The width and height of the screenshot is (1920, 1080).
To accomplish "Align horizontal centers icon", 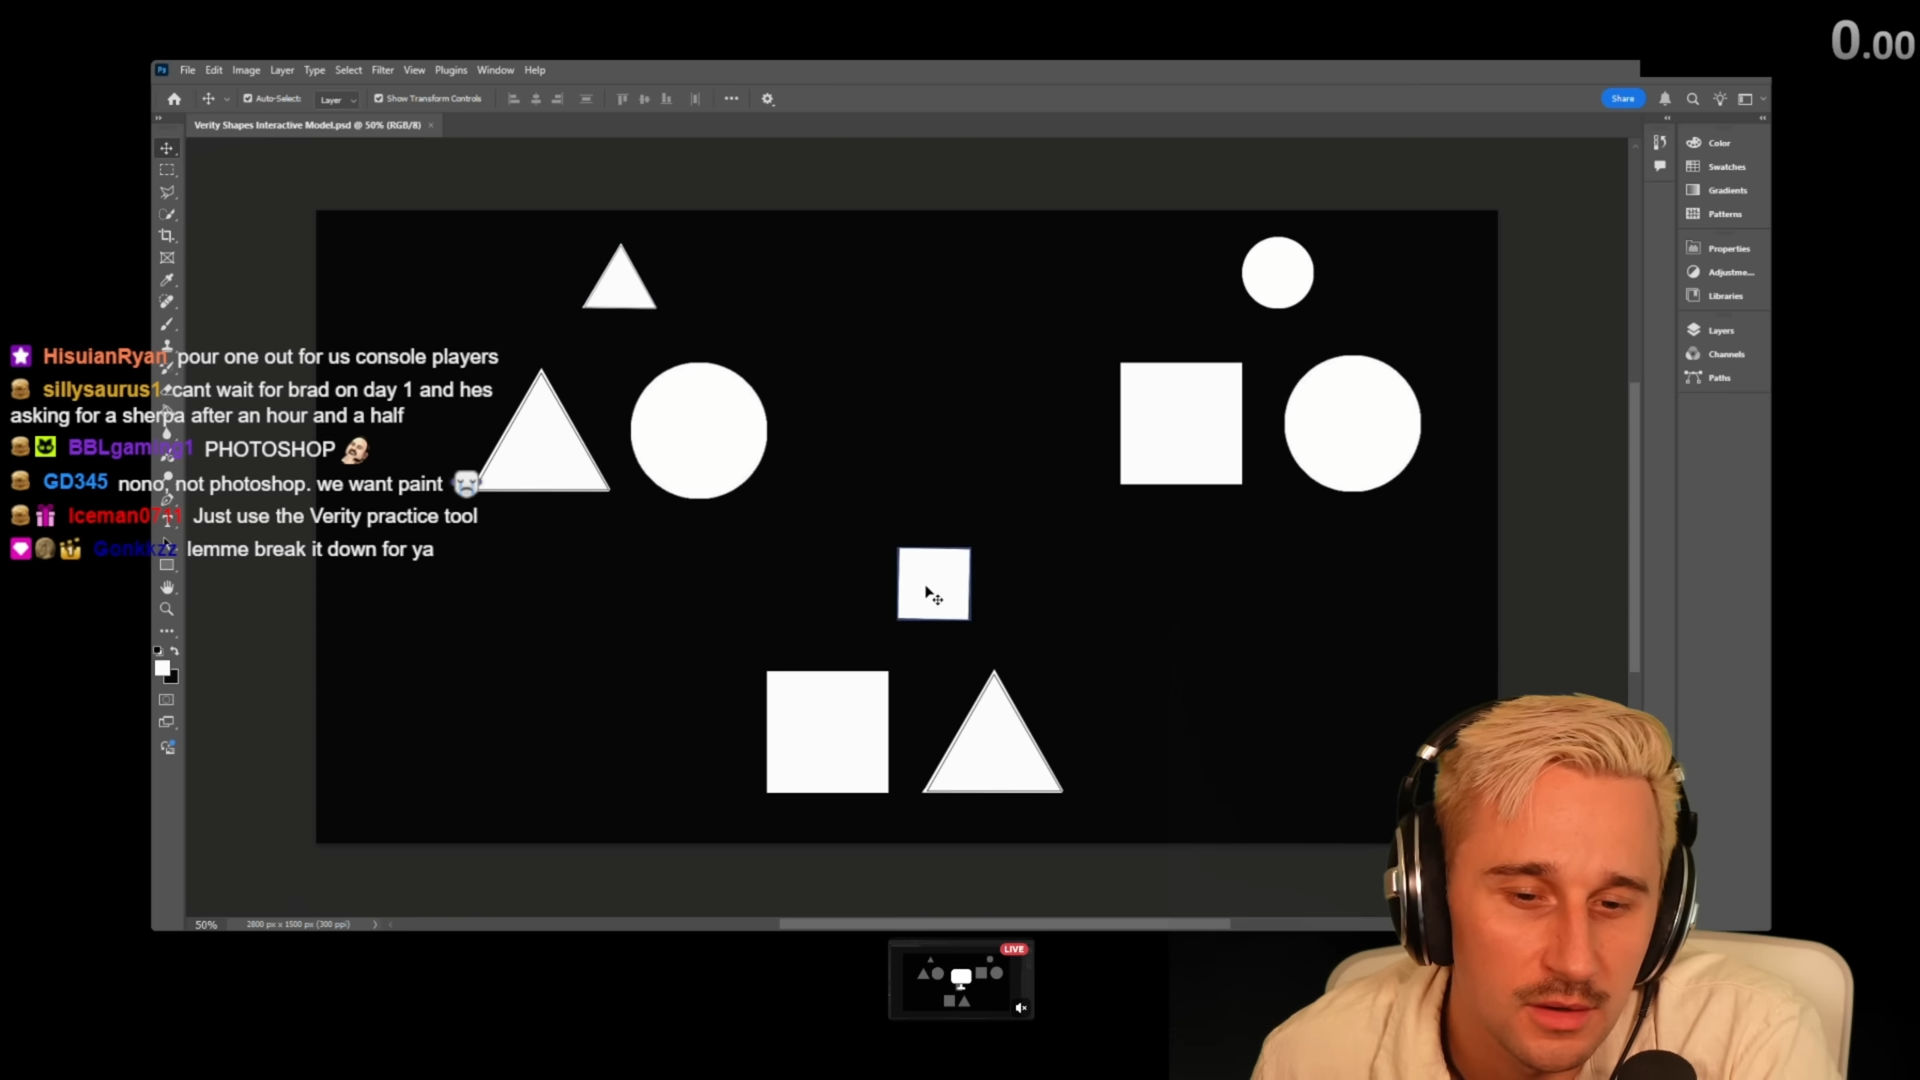I will pos(536,99).
